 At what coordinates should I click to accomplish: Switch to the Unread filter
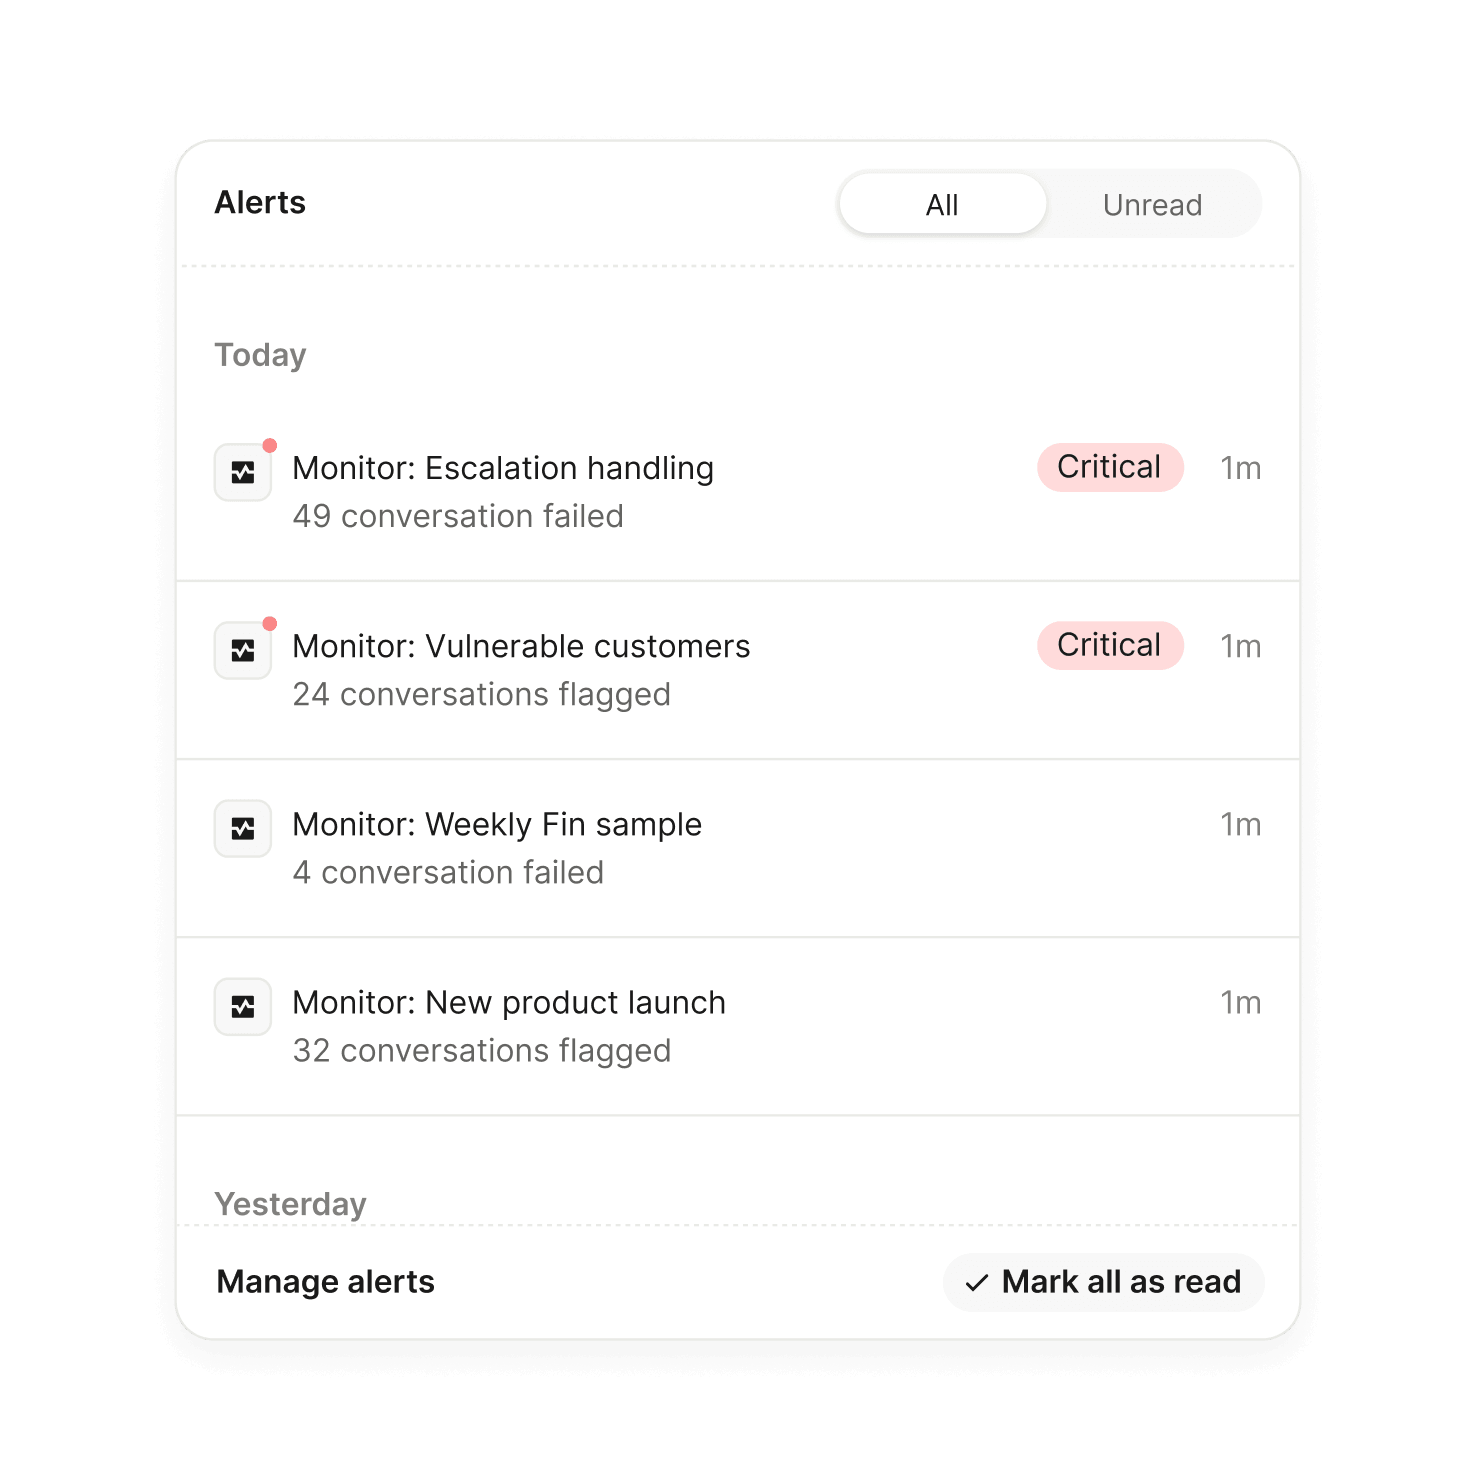[x=1152, y=204]
